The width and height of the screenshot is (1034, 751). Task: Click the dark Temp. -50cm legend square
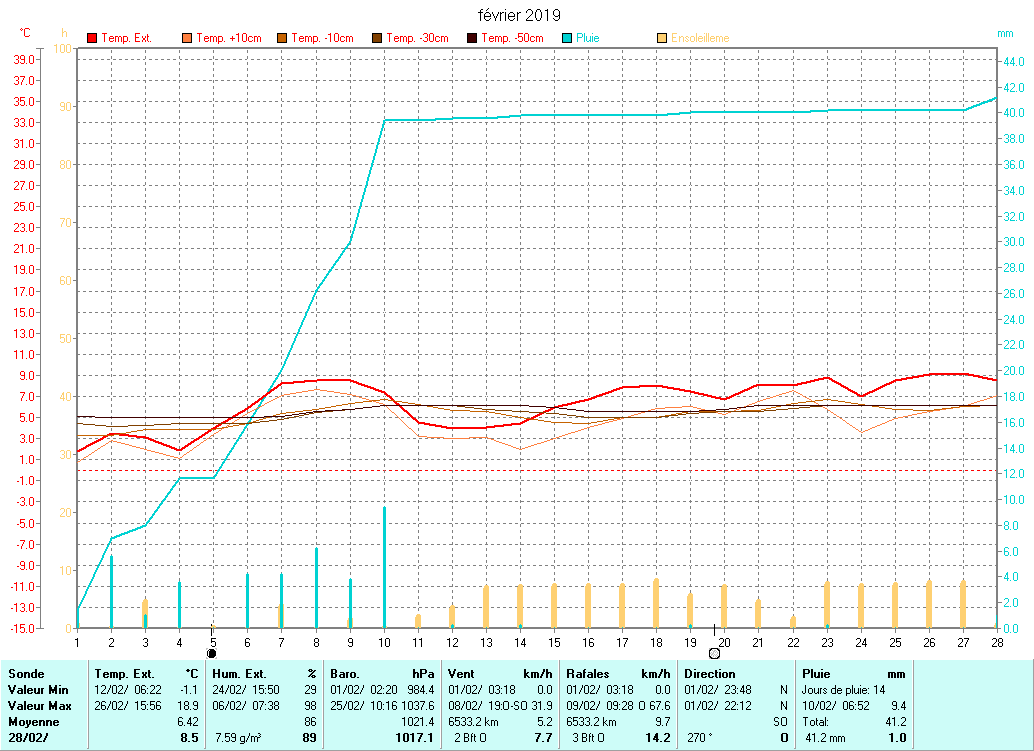coord(472,39)
